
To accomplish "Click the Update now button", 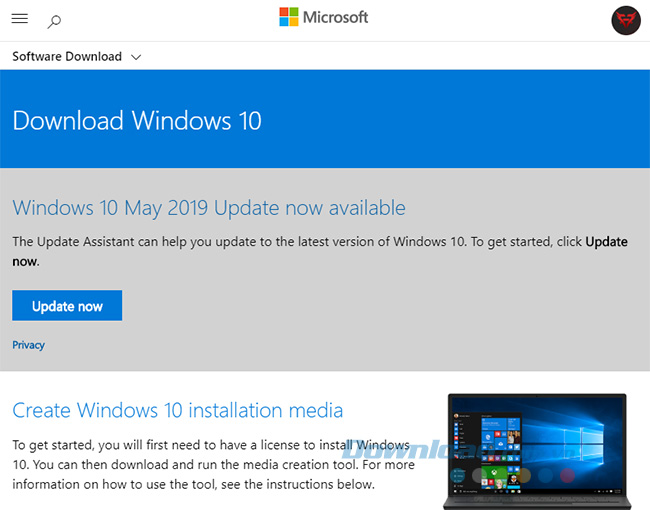I will coord(67,306).
